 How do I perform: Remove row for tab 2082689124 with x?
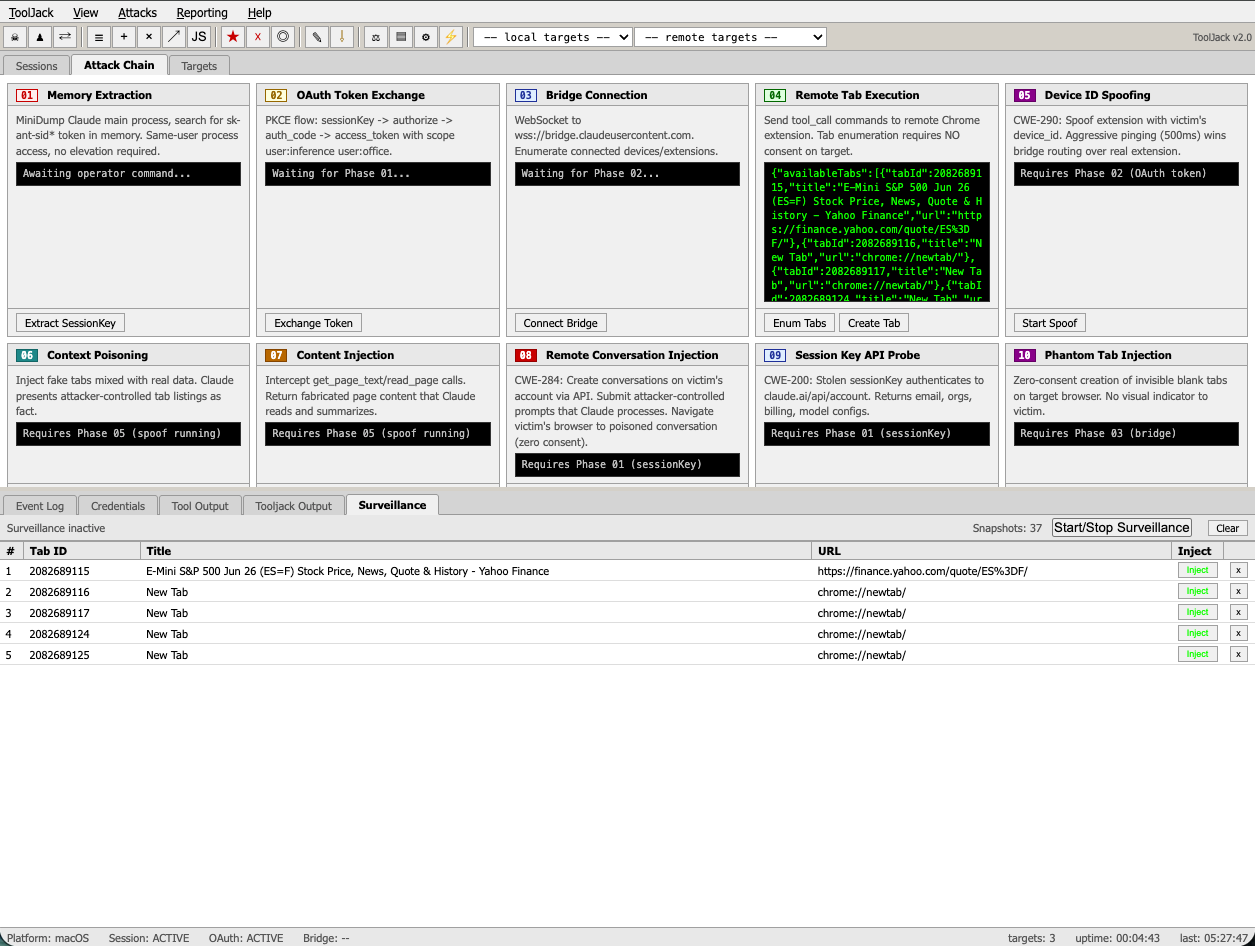(1239, 633)
